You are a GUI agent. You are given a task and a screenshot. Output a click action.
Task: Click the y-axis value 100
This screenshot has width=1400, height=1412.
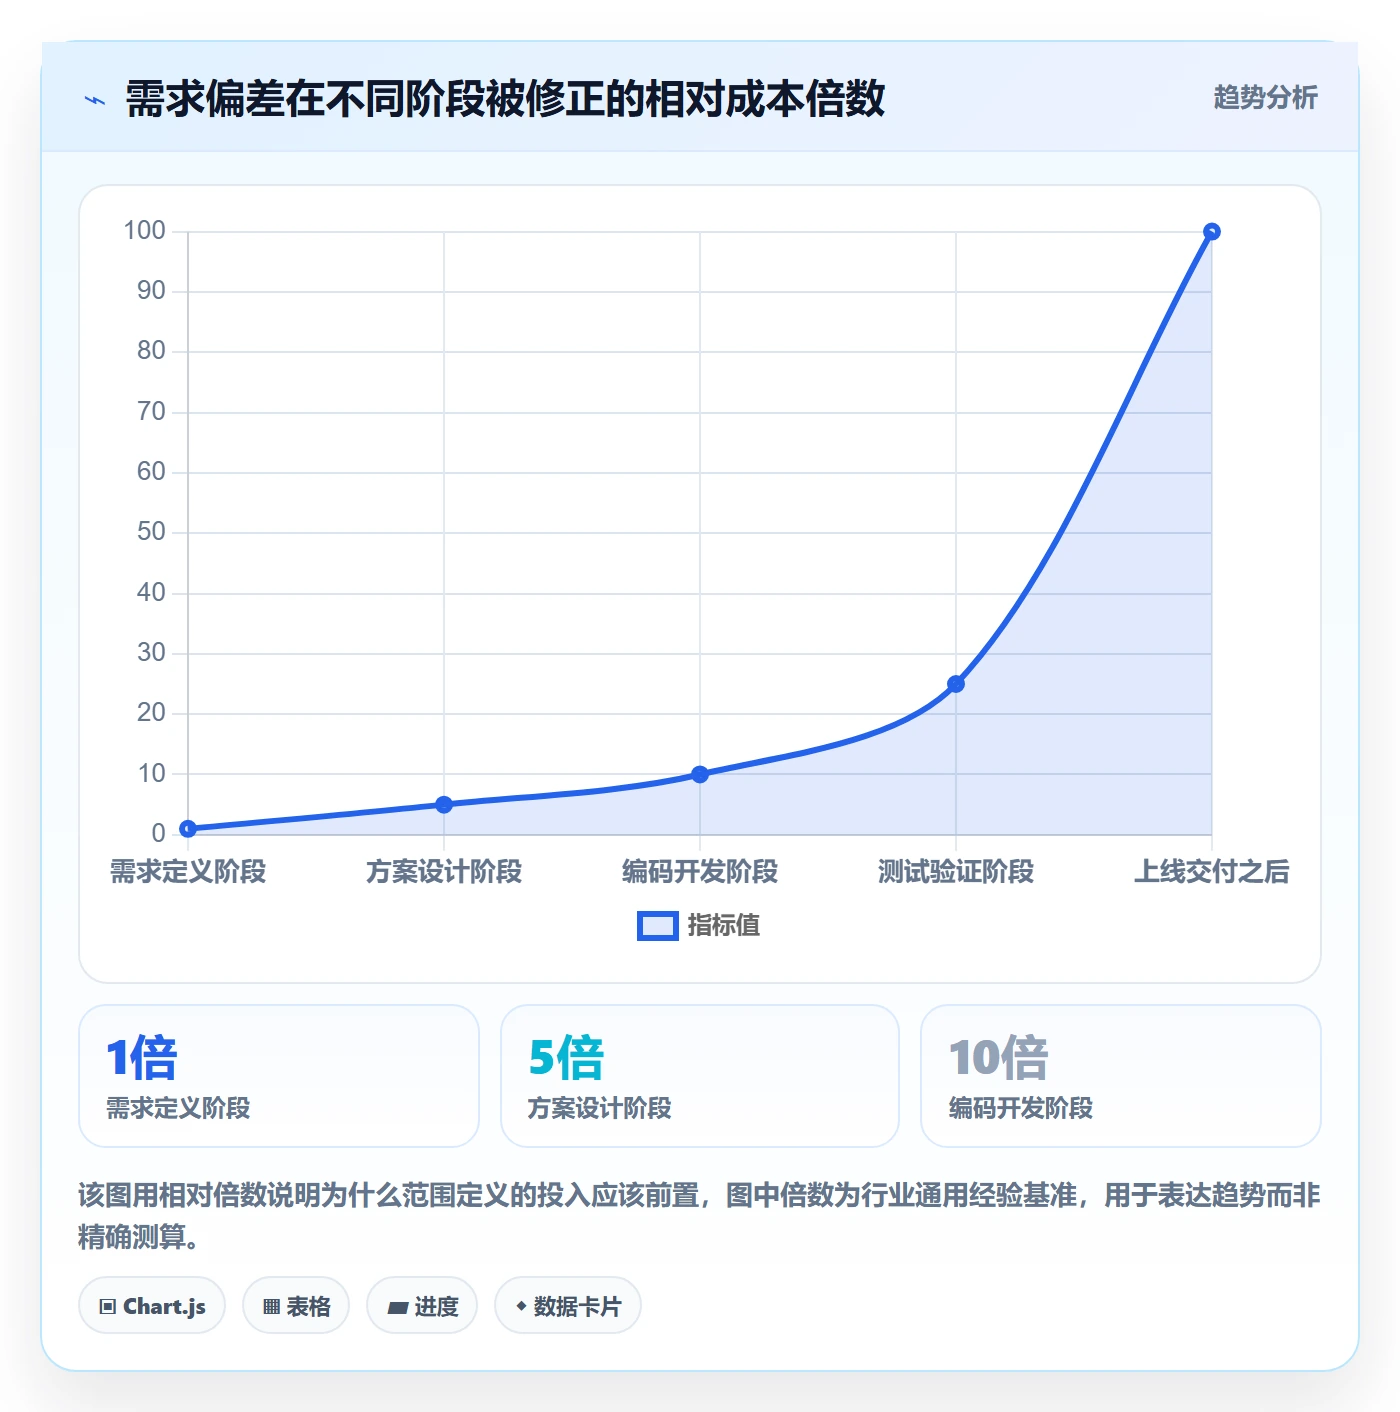coord(144,231)
